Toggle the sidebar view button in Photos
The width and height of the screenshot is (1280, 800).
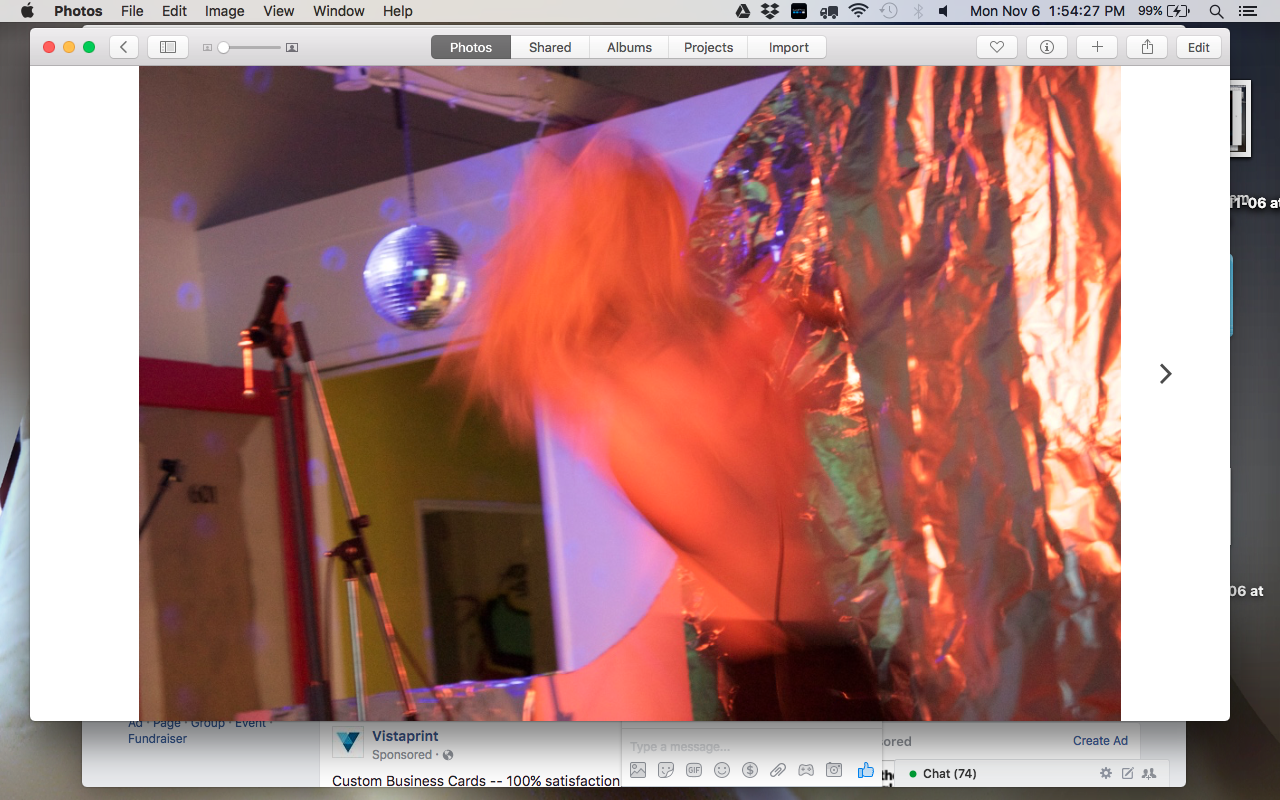(168, 47)
